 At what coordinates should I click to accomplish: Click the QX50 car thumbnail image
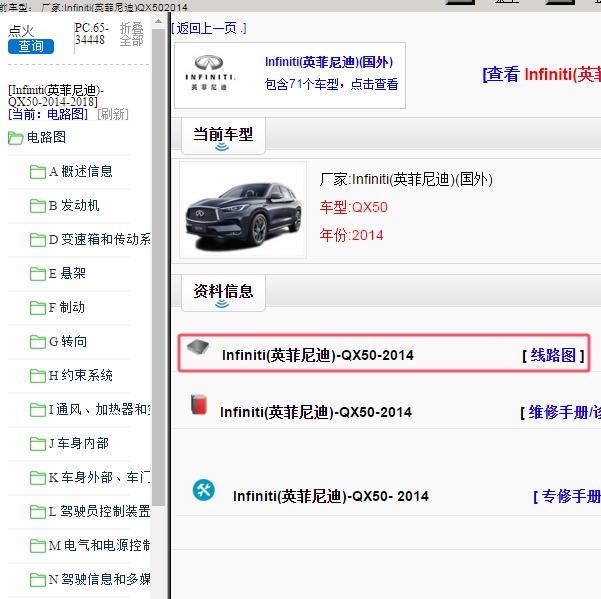pyautogui.click(x=243, y=210)
